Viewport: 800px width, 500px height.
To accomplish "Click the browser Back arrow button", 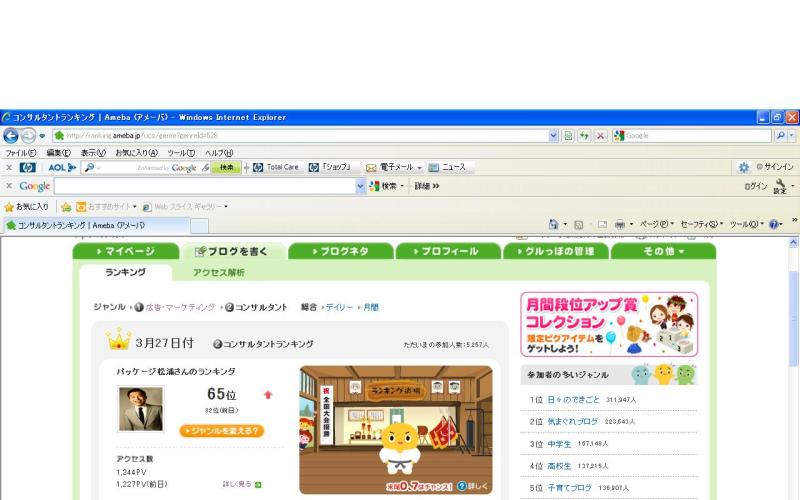I will pos(11,135).
